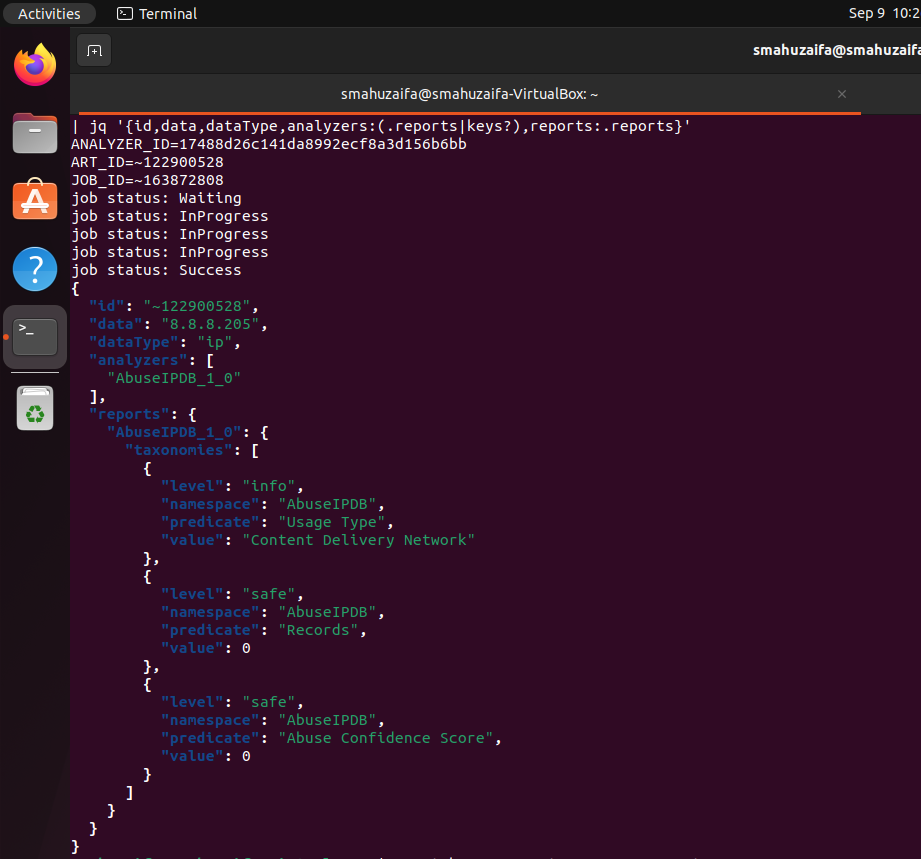Launch Ubuntu Software from the dock
The height and width of the screenshot is (859, 921).
click(x=34, y=201)
